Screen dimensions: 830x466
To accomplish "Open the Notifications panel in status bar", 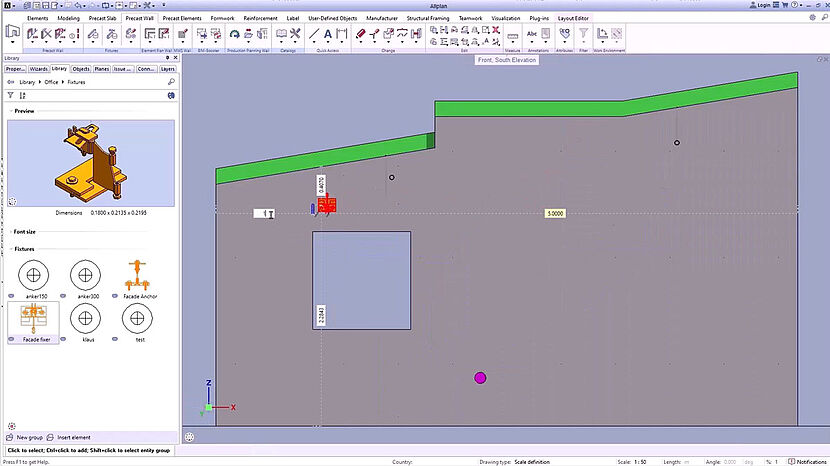I will [x=807, y=462].
